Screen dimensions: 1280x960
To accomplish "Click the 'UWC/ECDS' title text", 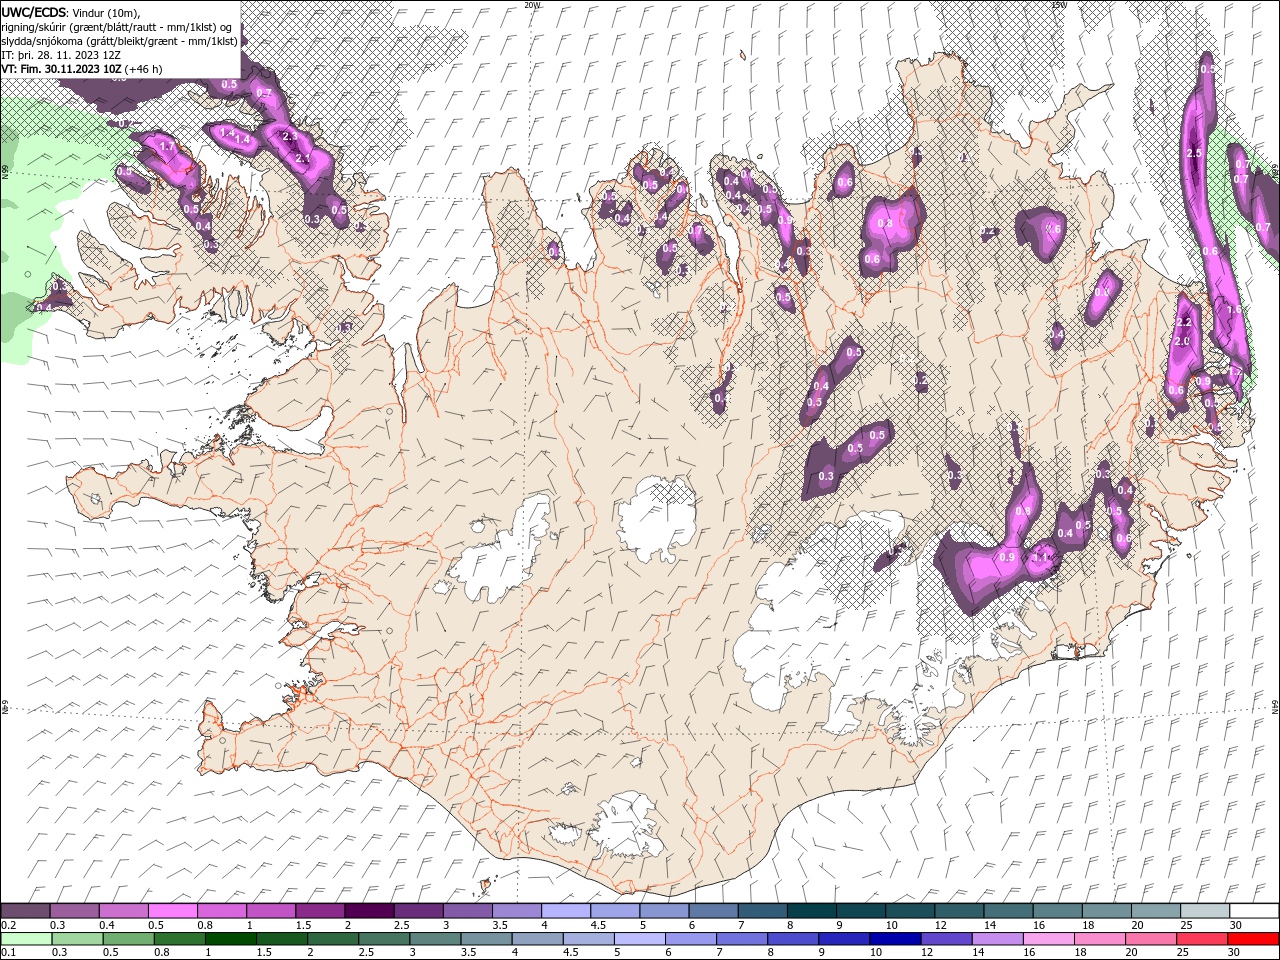I will point(34,12).
